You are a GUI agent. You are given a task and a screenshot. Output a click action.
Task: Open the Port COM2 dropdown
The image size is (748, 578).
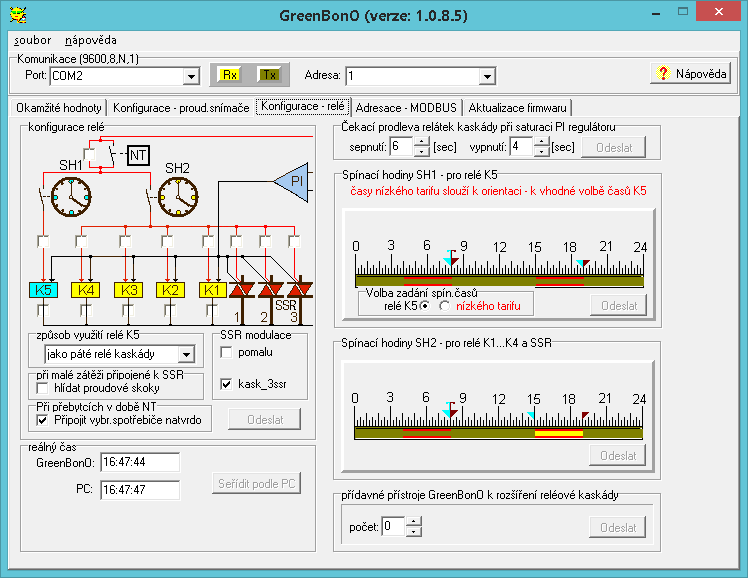191,76
